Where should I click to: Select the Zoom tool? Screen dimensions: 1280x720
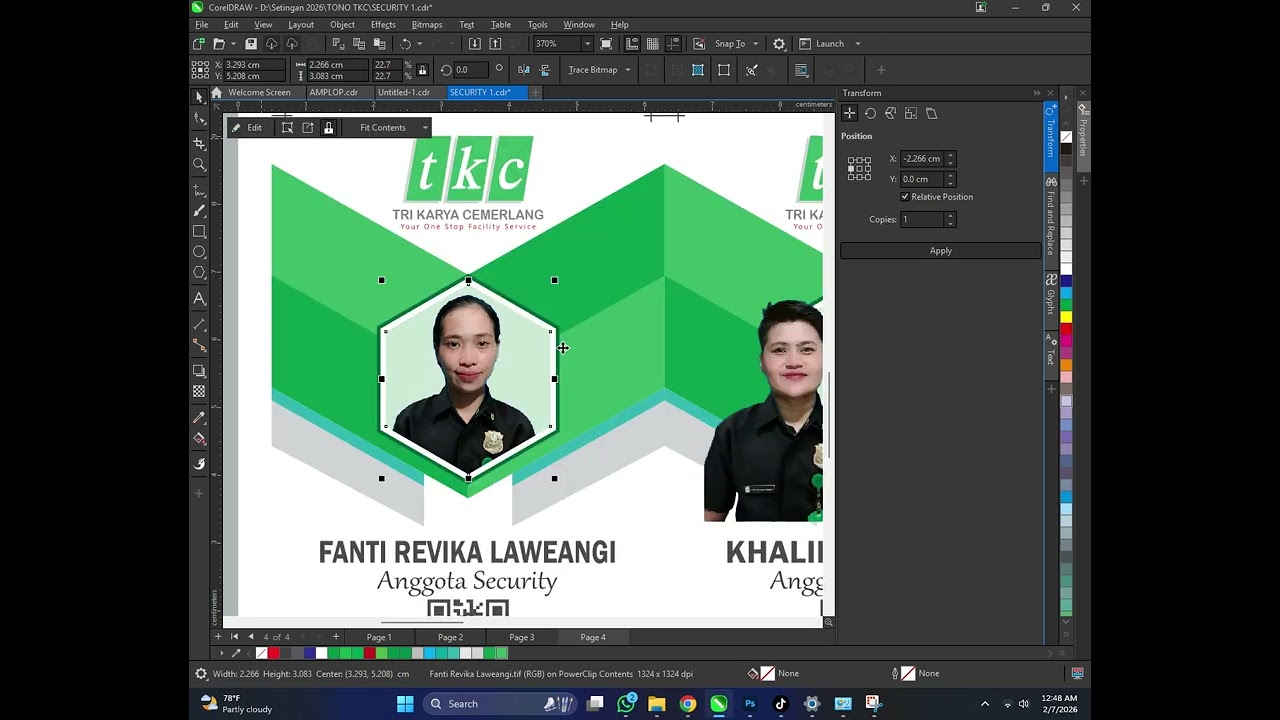pyautogui.click(x=199, y=165)
